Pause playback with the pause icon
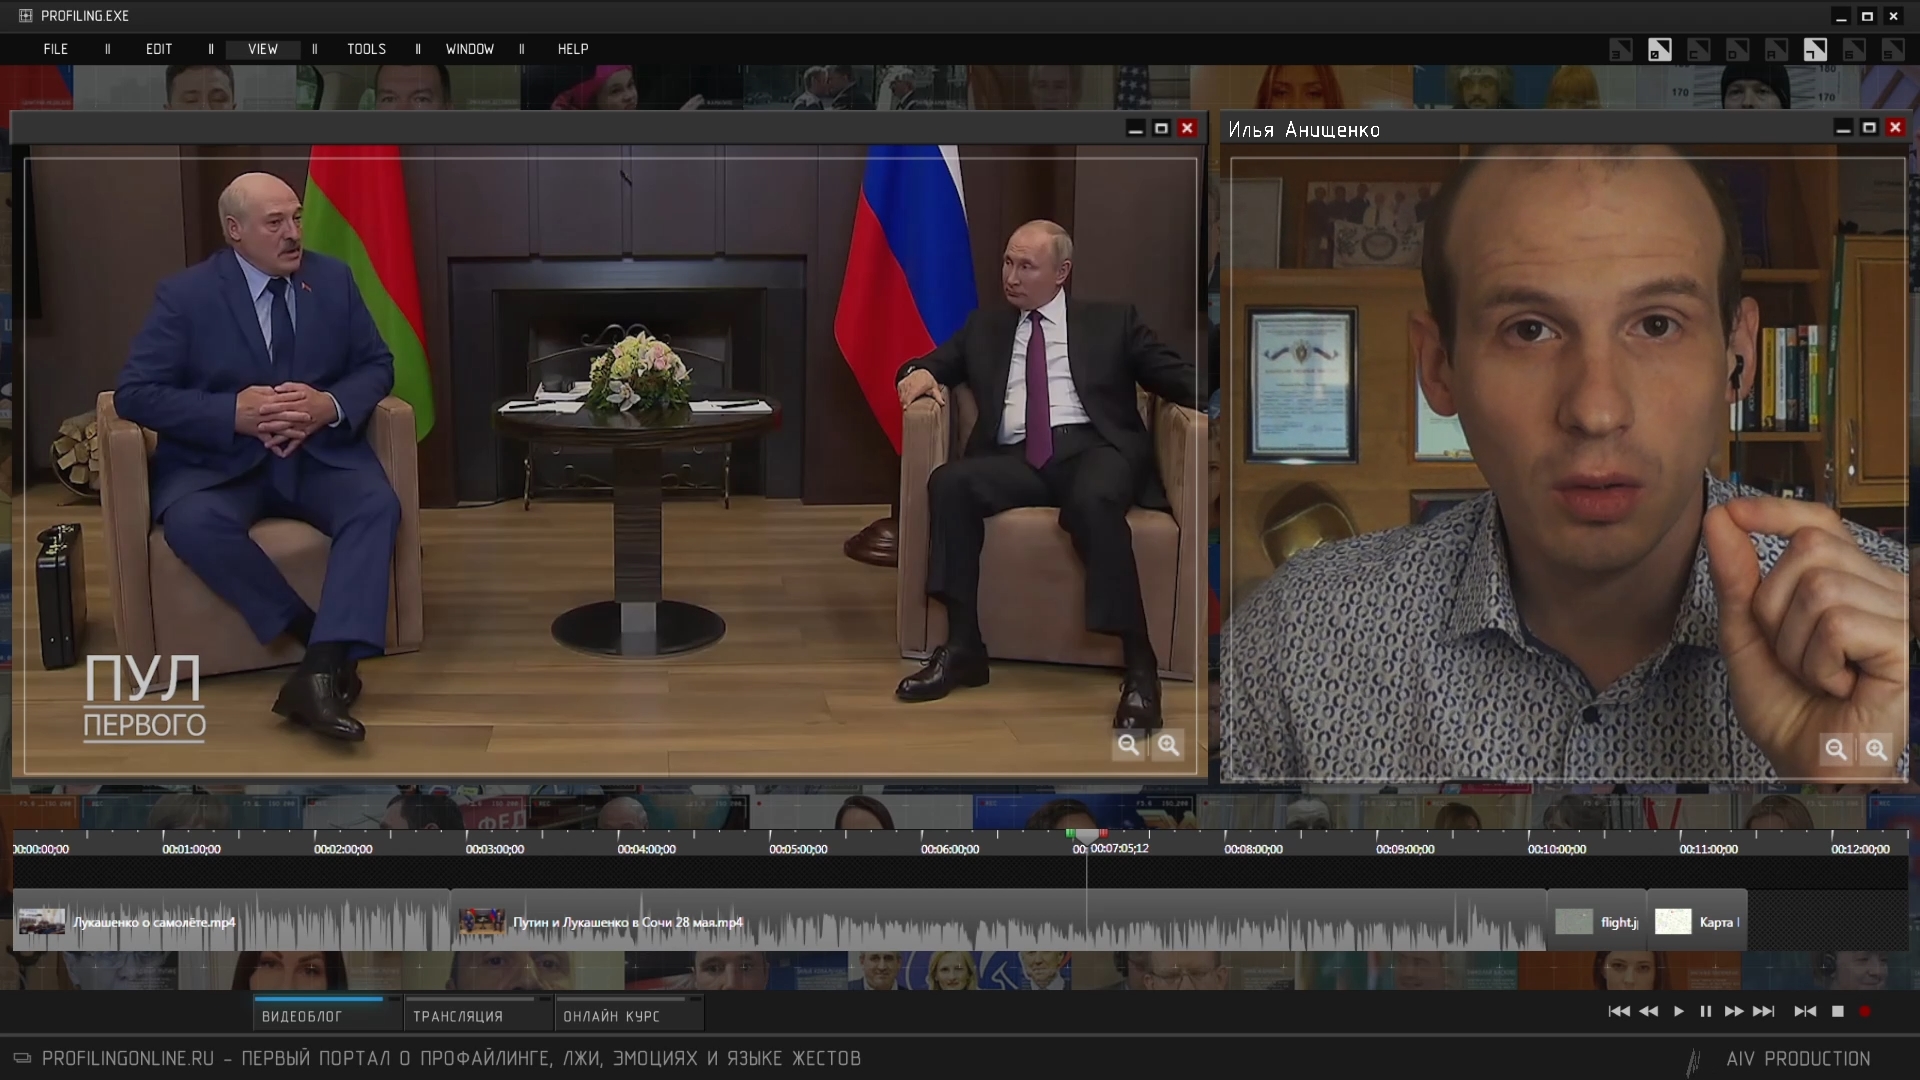Screen dimensions: 1920x1080 [1705, 1011]
